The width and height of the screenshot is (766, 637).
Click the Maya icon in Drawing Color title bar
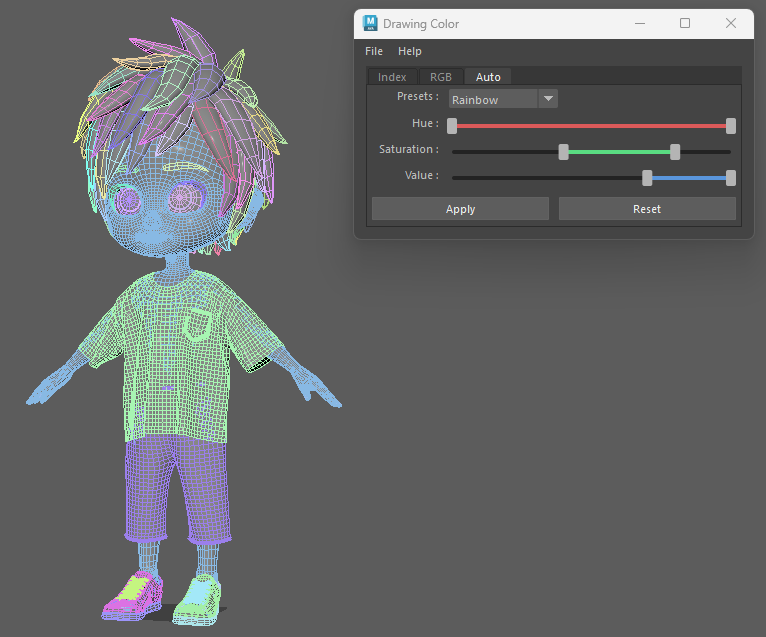(x=370, y=23)
